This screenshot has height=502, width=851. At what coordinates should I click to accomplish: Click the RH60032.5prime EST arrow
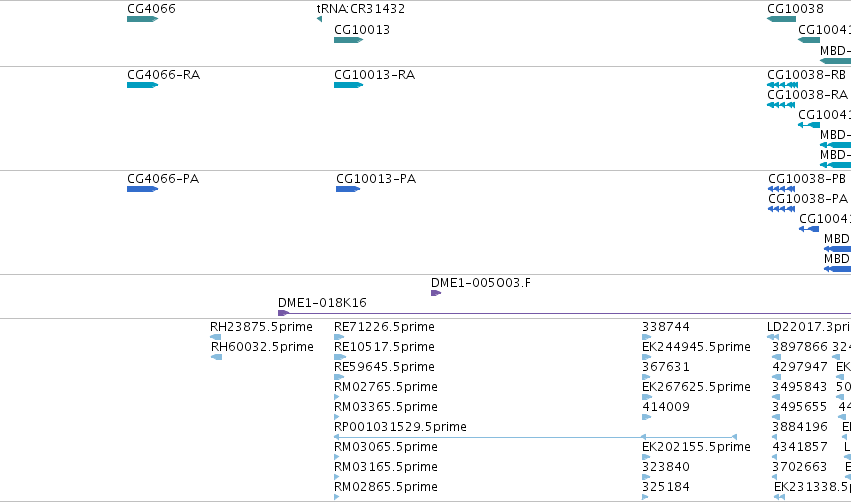pyautogui.click(x=217, y=357)
